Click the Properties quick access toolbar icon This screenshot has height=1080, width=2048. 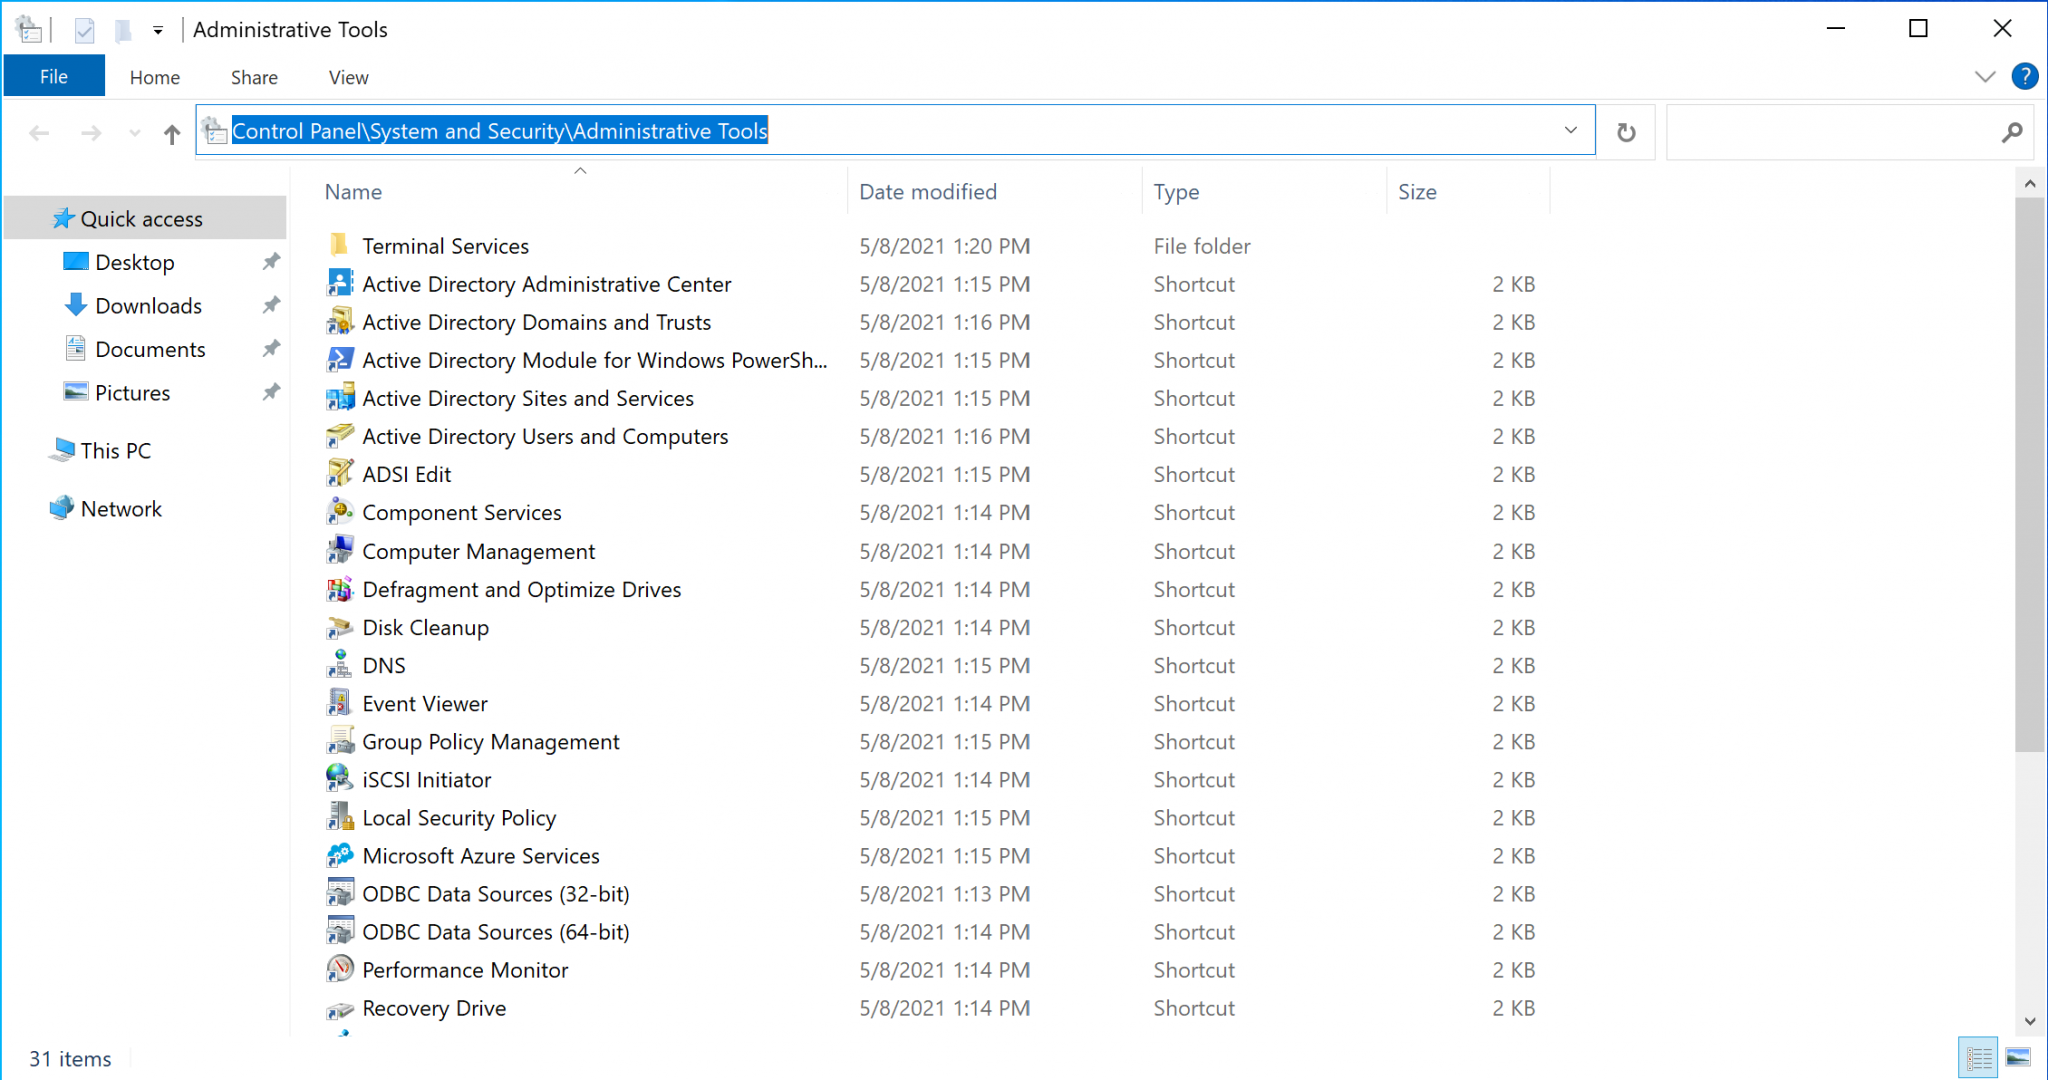tap(84, 30)
